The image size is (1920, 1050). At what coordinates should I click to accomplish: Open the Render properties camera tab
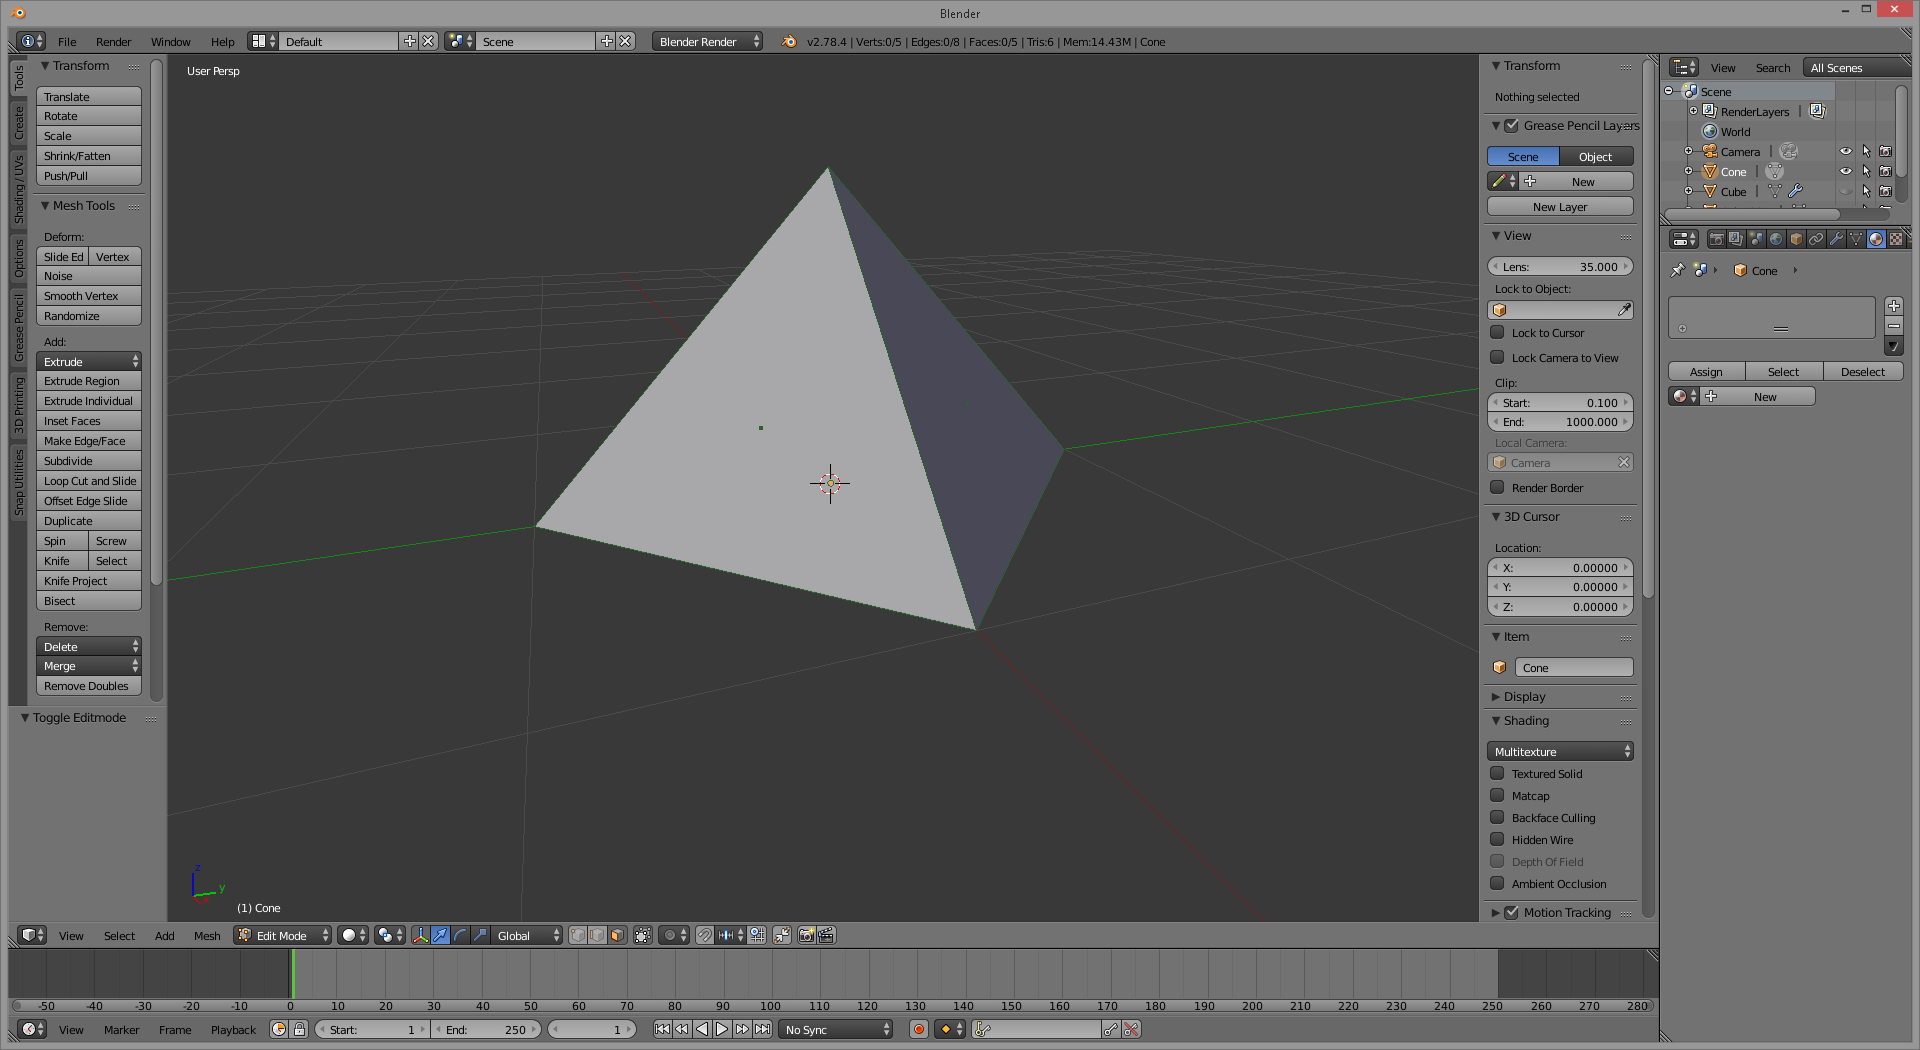pyautogui.click(x=1716, y=239)
